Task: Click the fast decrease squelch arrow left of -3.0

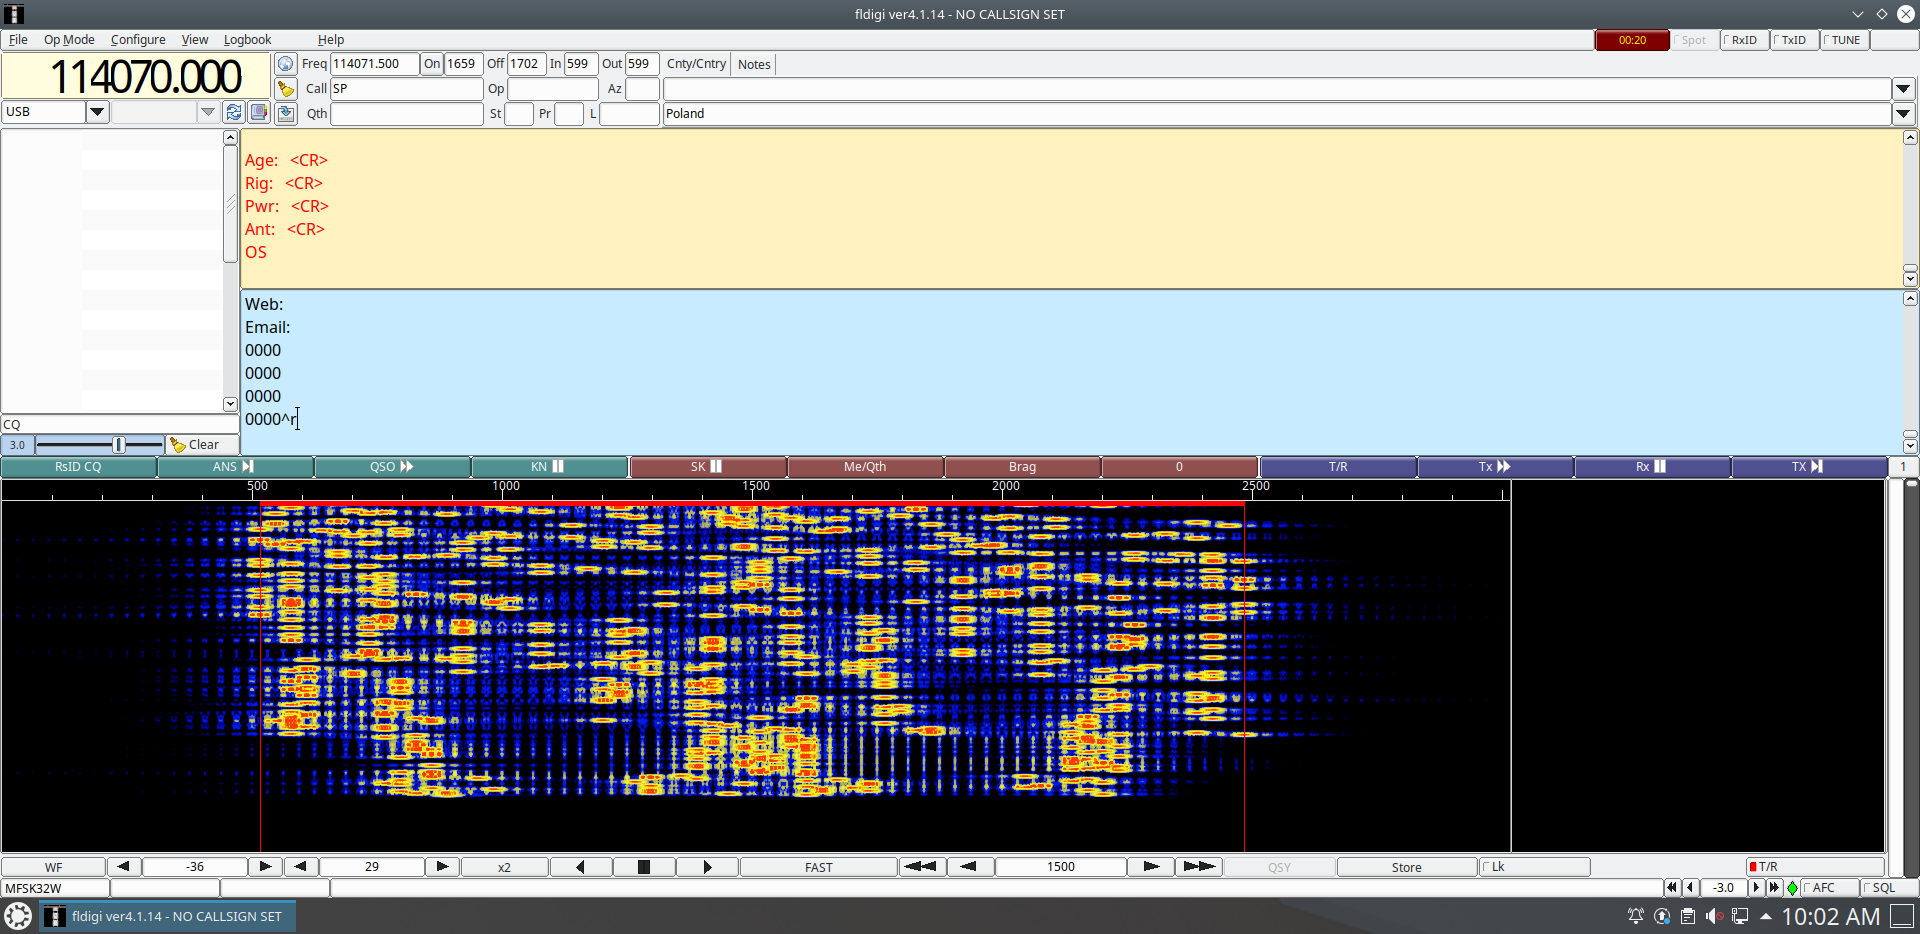Action: pyautogui.click(x=1671, y=888)
